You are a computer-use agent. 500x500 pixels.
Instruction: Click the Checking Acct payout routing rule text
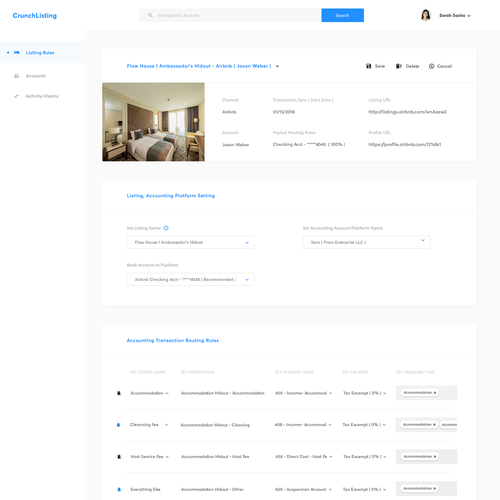[309, 144]
